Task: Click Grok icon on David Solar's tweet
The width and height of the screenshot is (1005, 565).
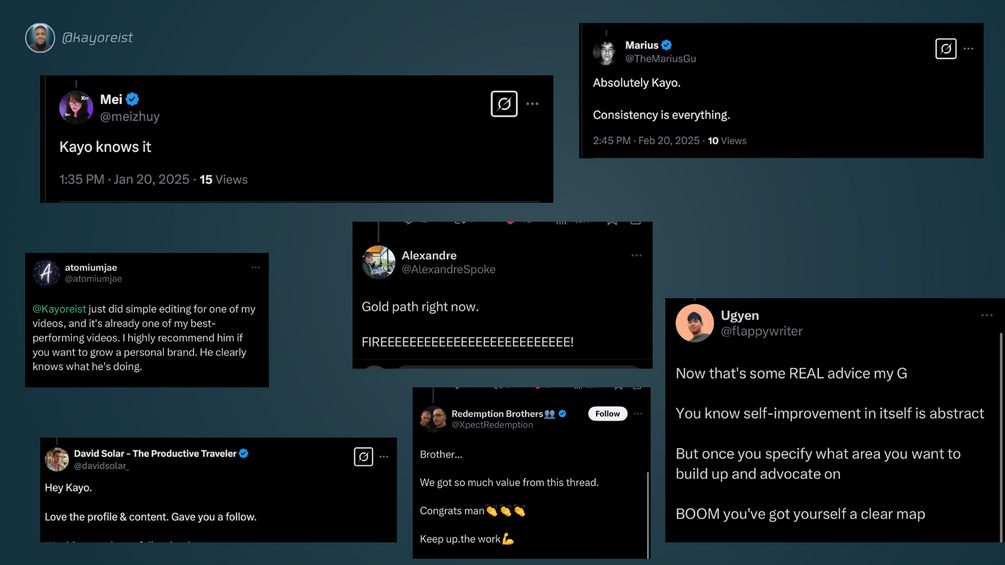Action: pos(363,457)
